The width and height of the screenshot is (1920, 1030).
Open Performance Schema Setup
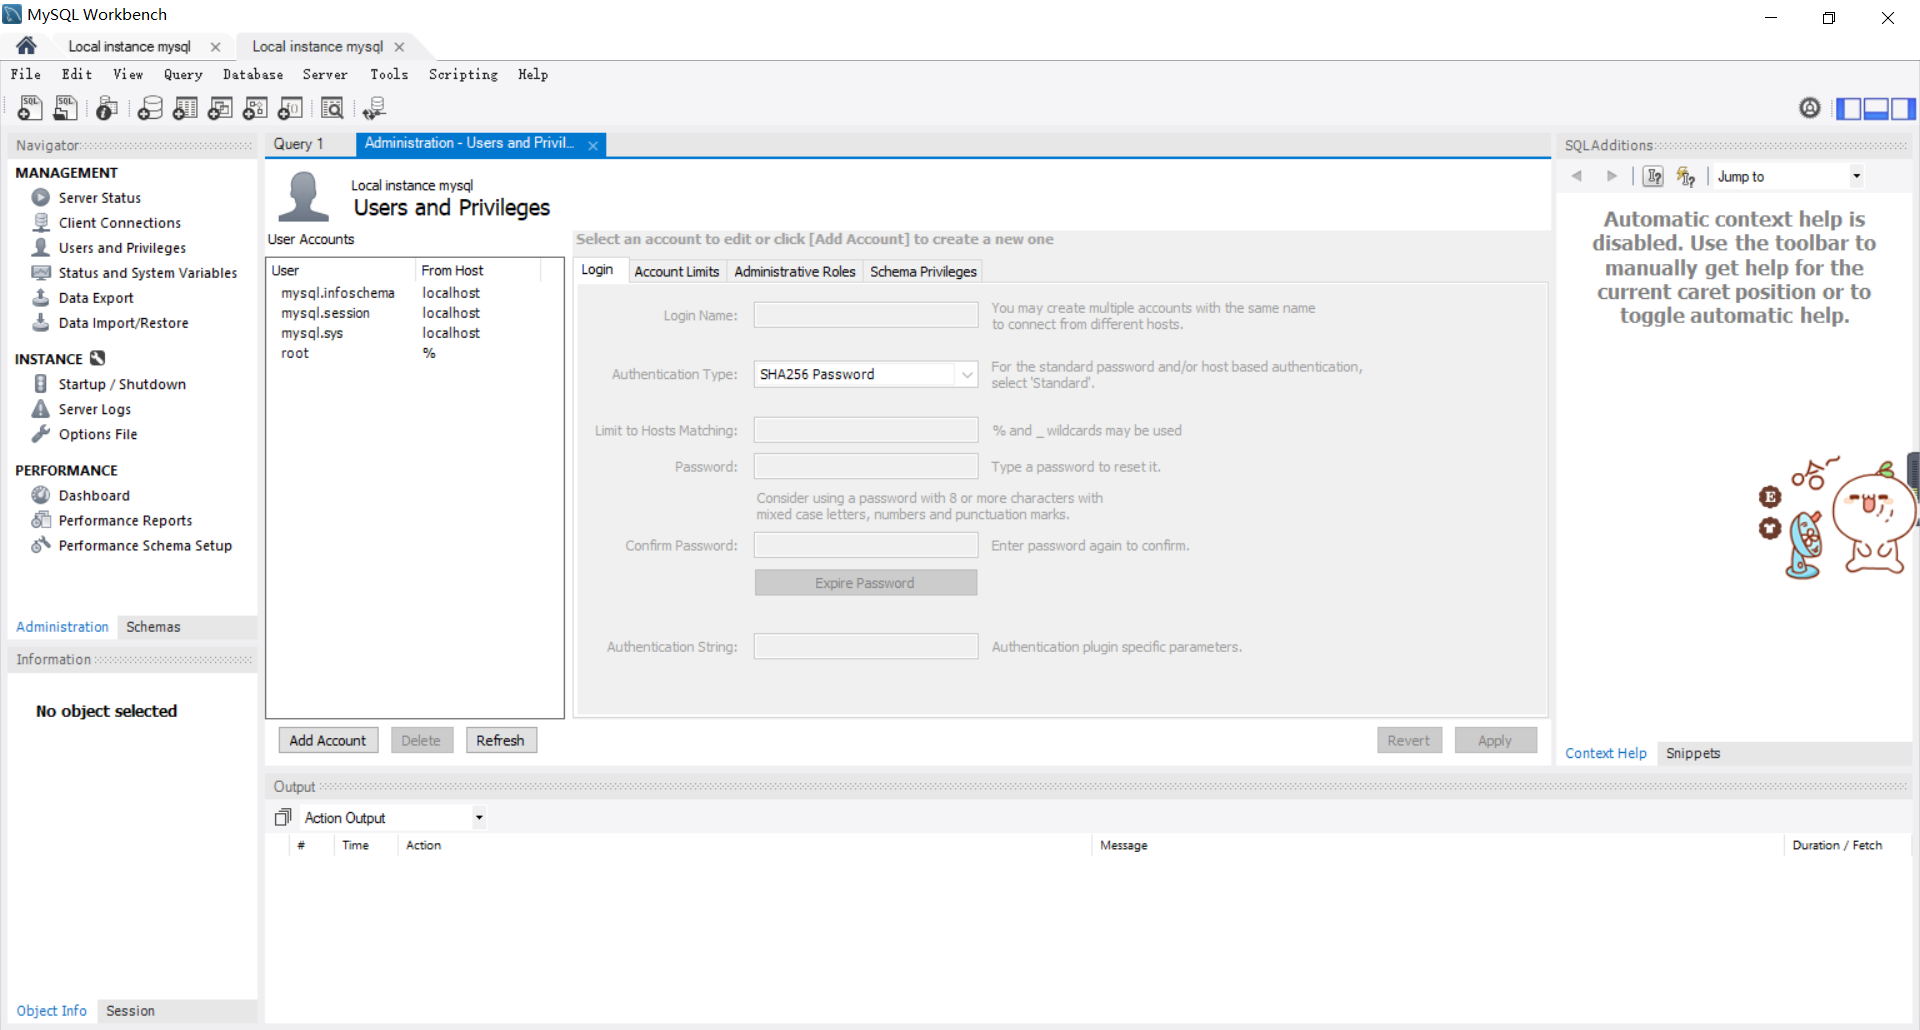pos(144,545)
